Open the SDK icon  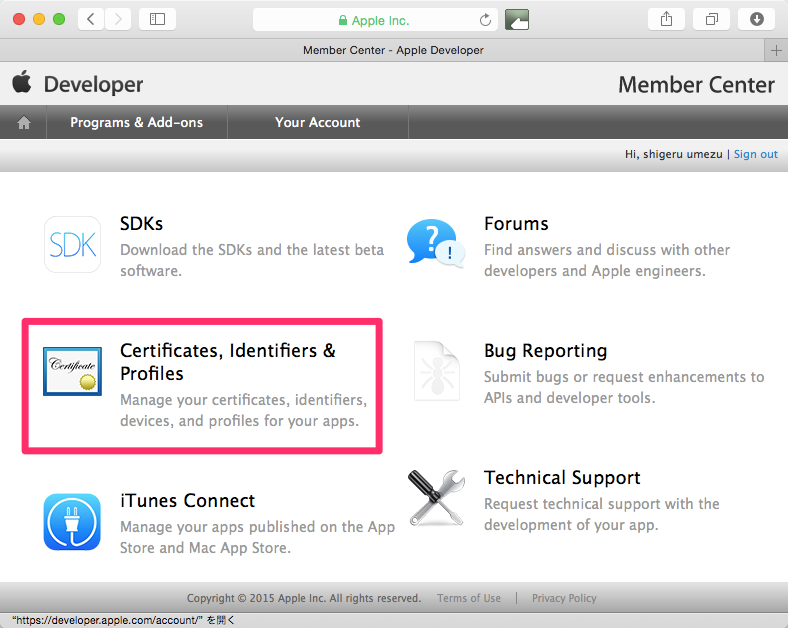click(x=72, y=245)
